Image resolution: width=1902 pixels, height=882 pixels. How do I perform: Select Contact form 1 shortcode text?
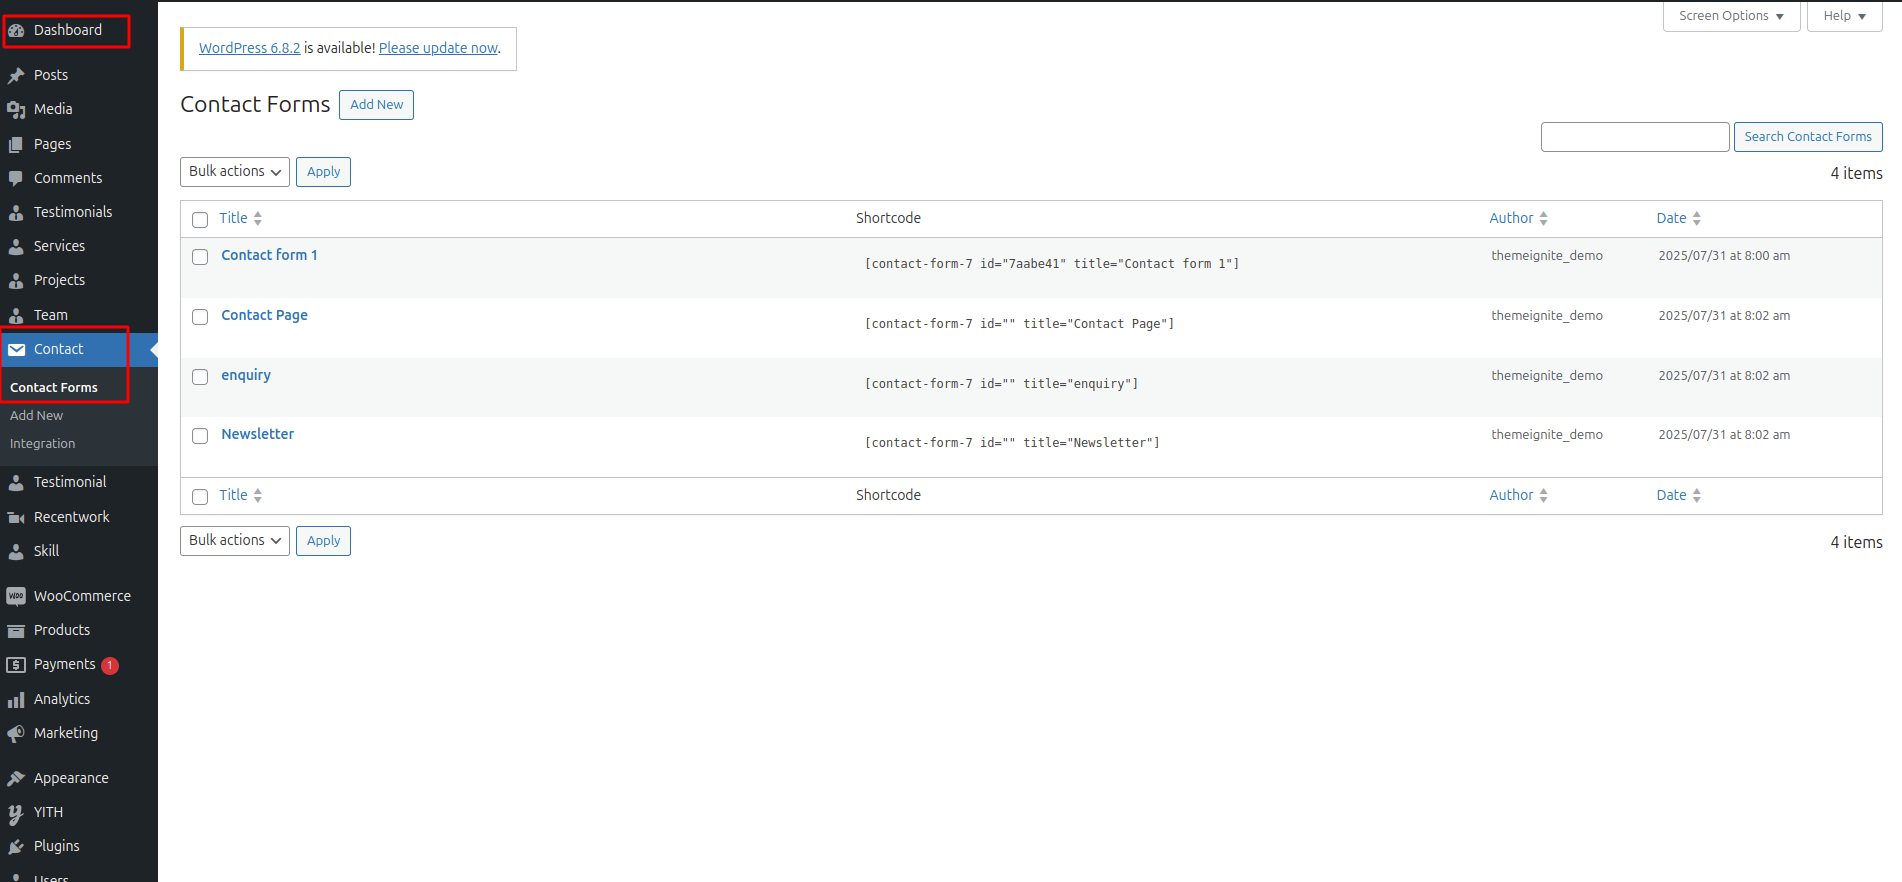pyautogui.click(x=1052, y=264)
